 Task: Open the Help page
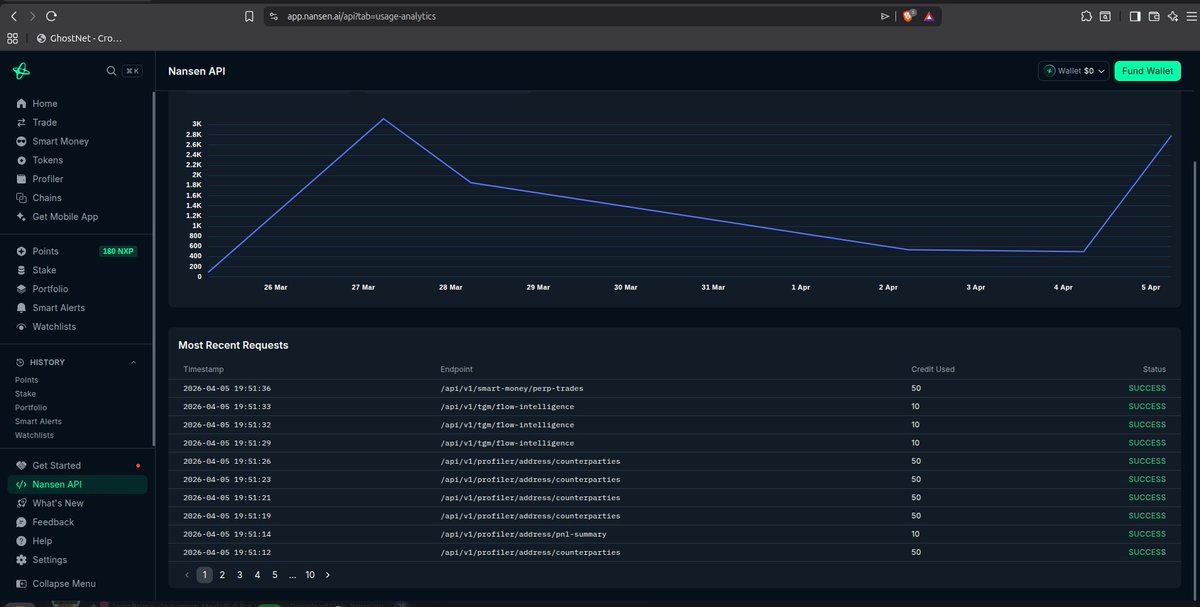click(x=42, y=541)
